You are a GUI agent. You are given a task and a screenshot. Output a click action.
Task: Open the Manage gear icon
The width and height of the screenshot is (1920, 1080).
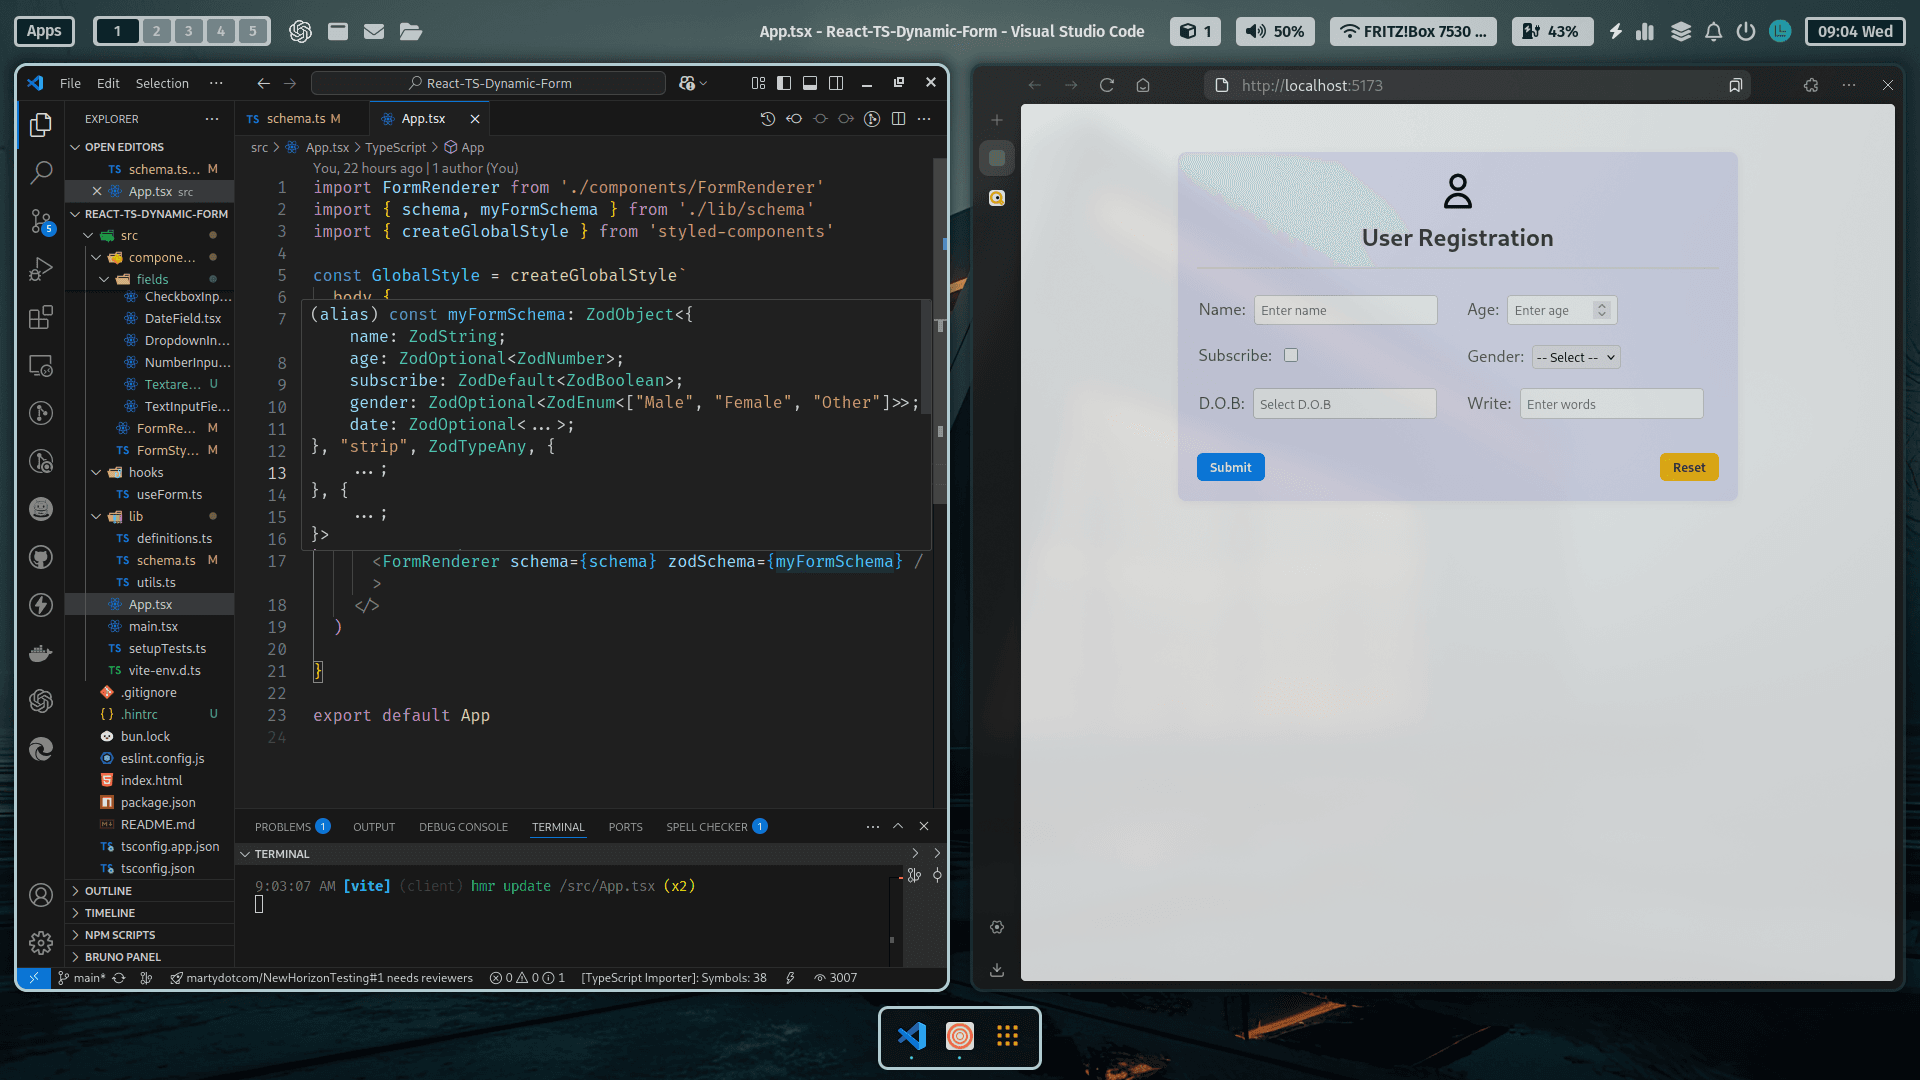tap(41, 942)
